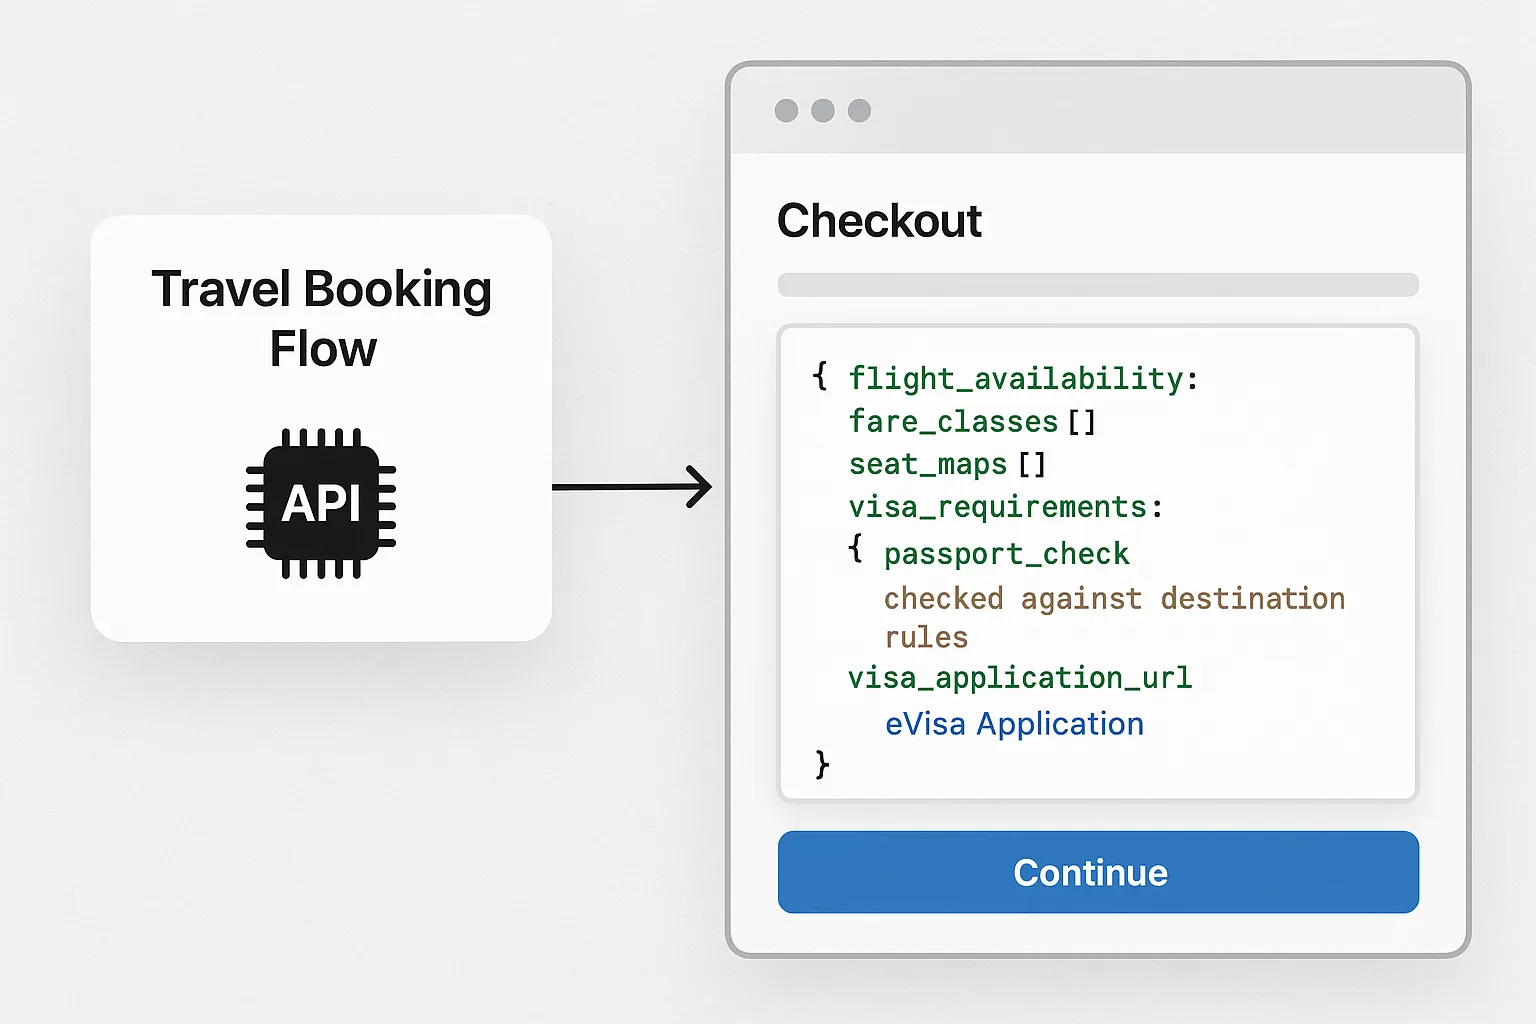Select the Checkout heading

(x=879, y=221)
